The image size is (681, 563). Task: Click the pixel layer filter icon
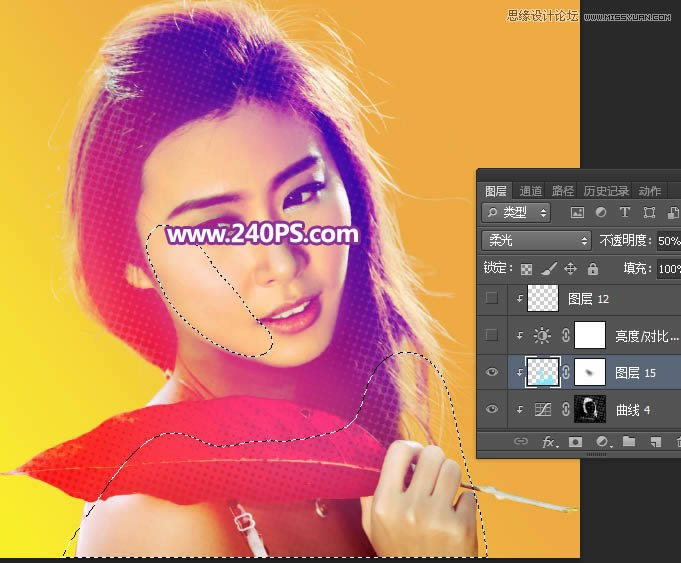[577, 213]
